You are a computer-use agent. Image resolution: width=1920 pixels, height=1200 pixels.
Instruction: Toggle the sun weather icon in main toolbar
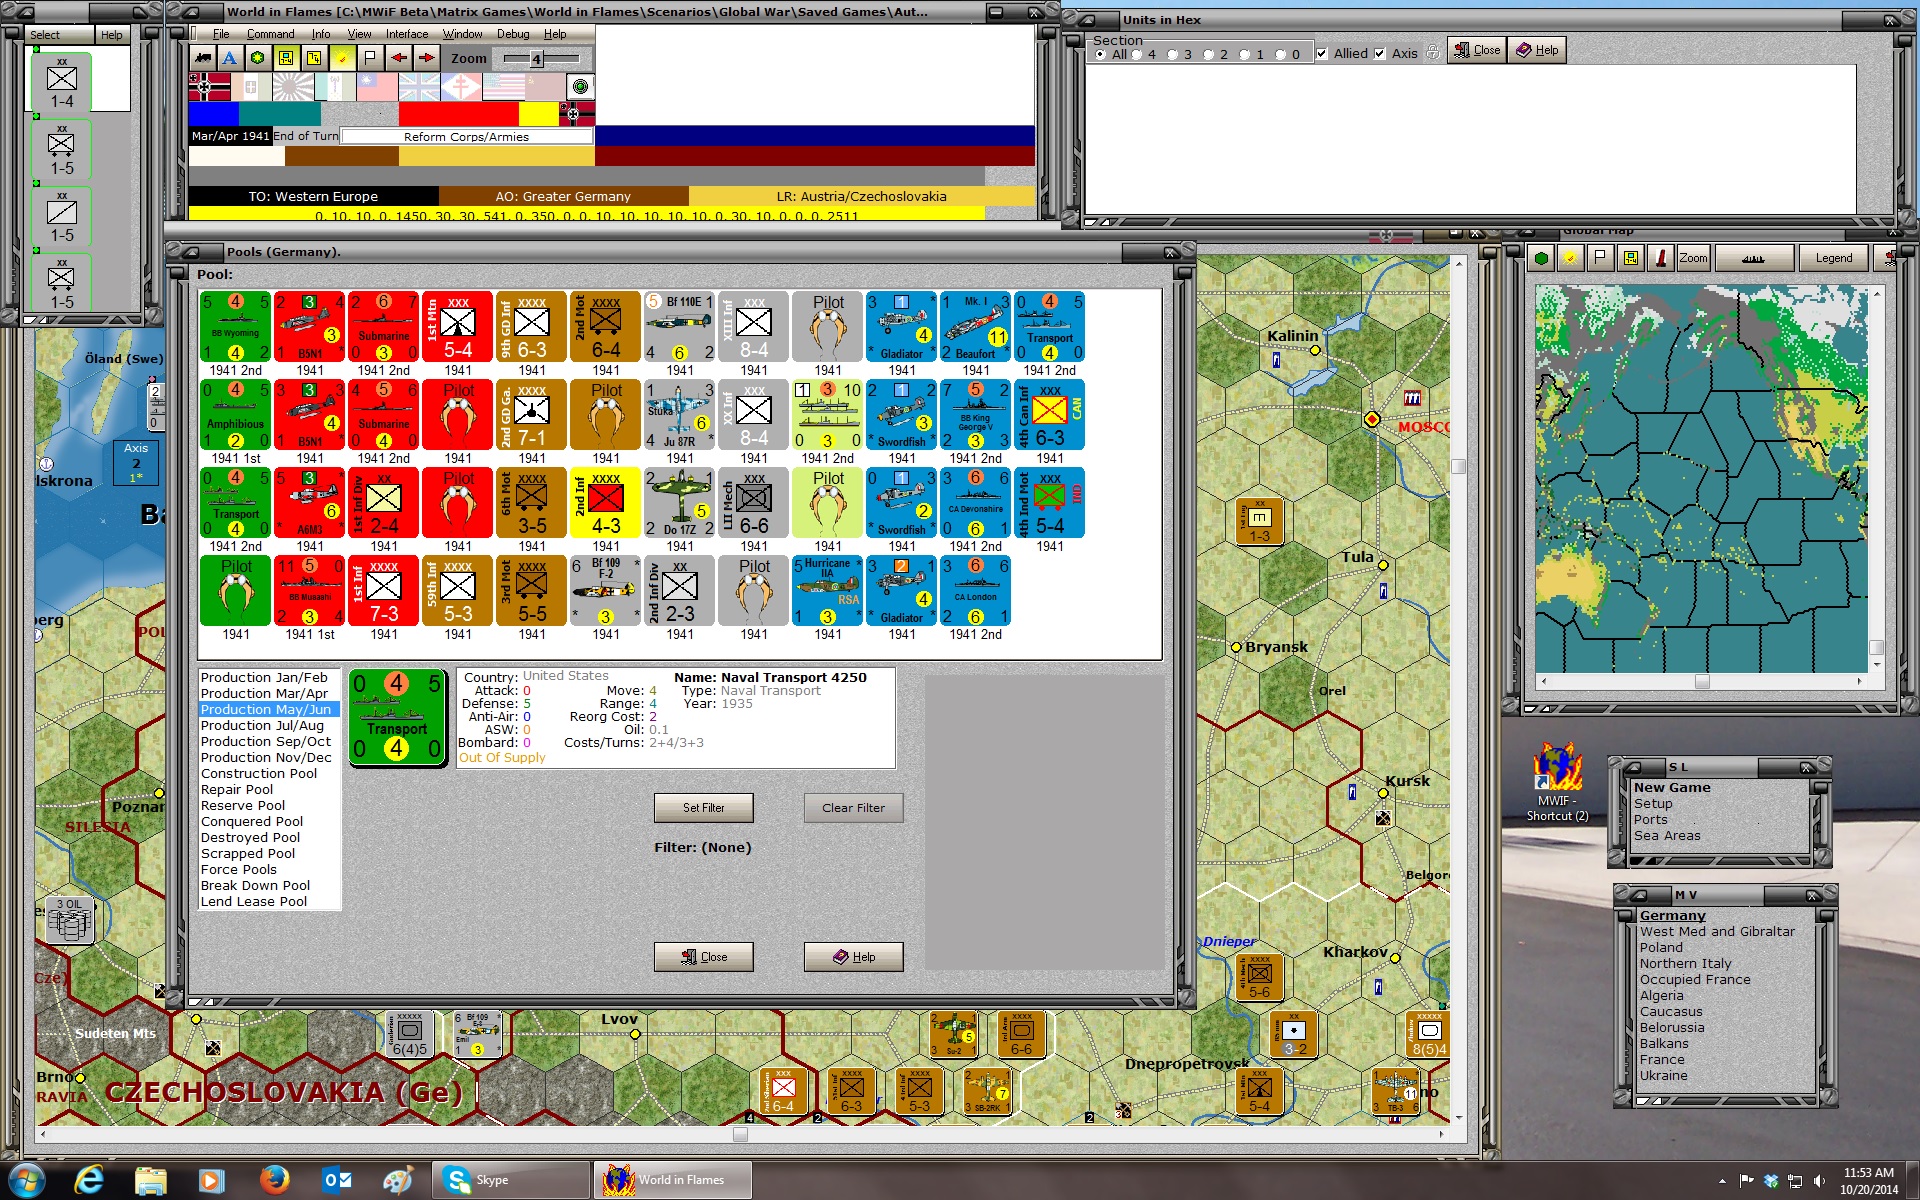click(342, 58)
